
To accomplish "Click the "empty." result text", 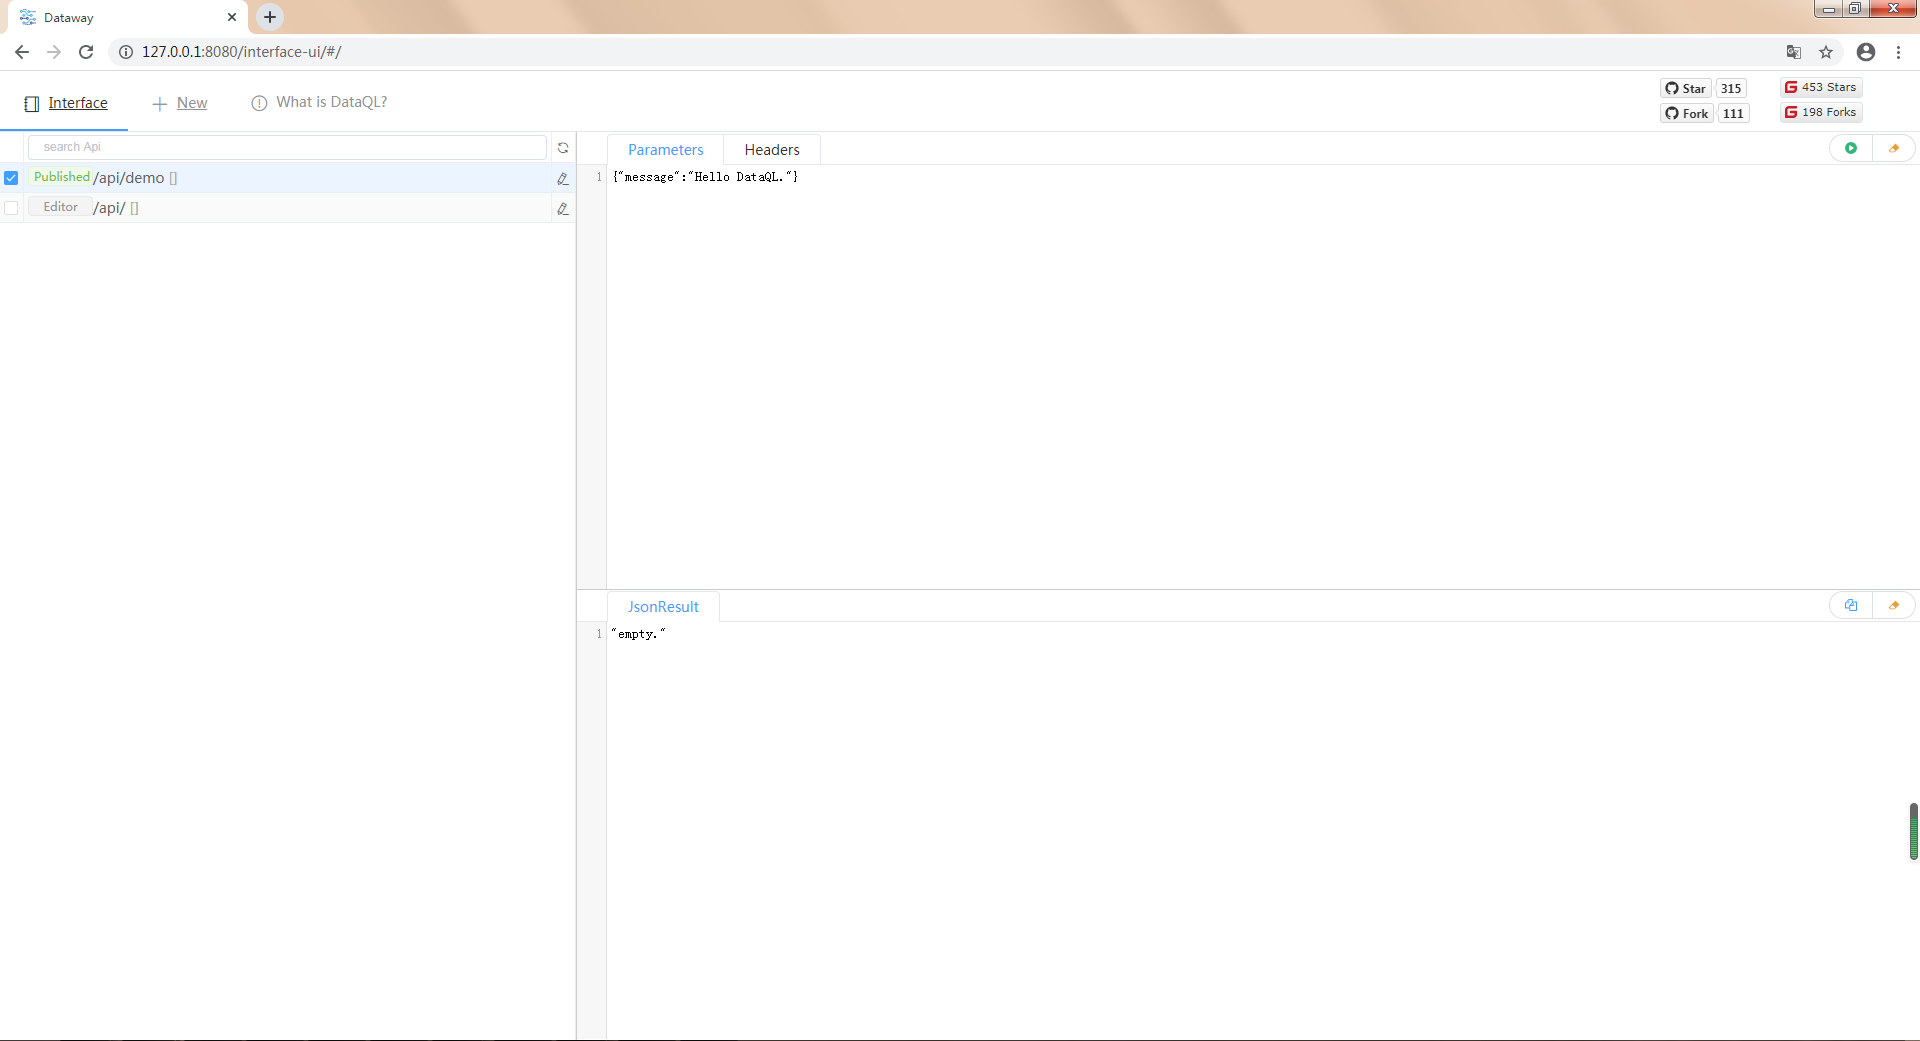I will [638, 634].
